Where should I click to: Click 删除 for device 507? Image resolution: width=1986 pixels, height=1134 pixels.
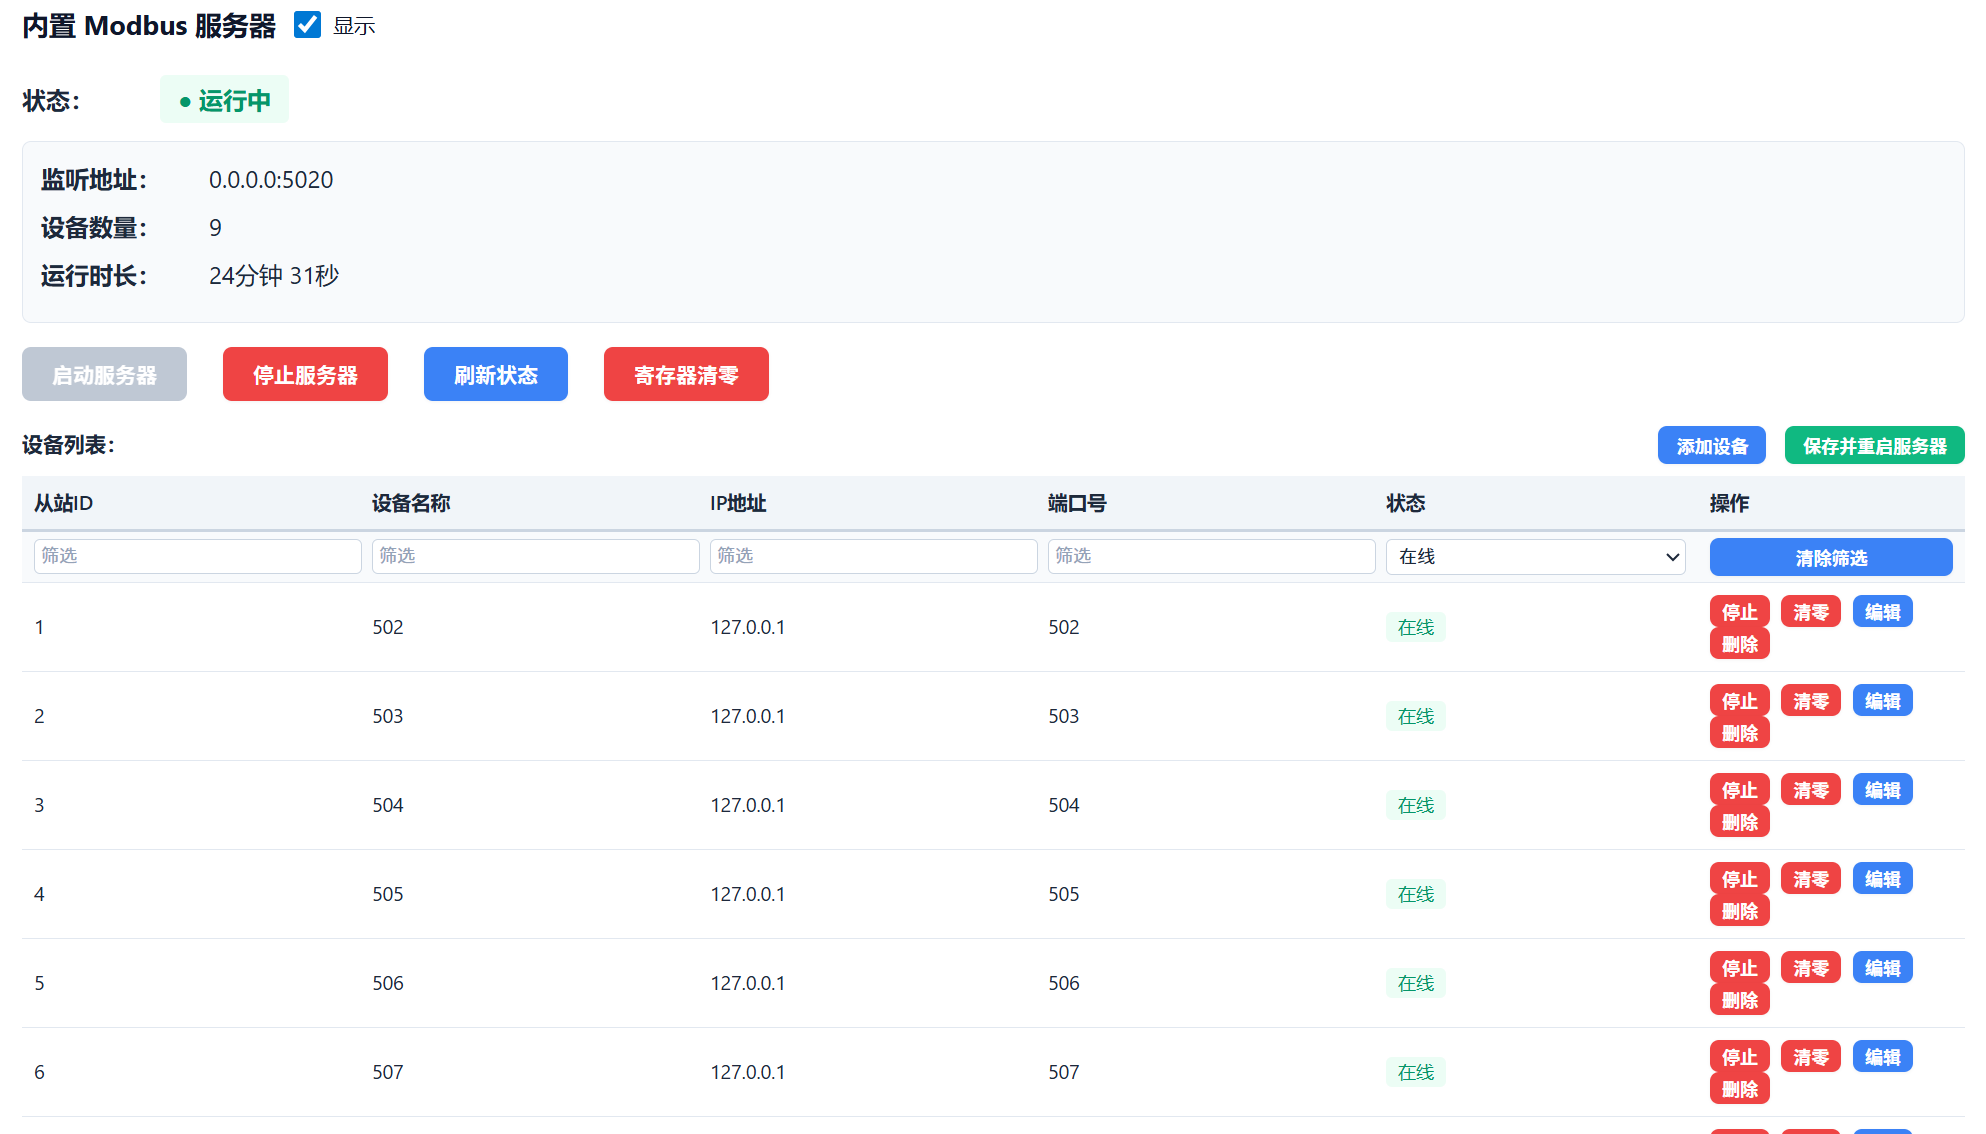coord(1740,1089)
